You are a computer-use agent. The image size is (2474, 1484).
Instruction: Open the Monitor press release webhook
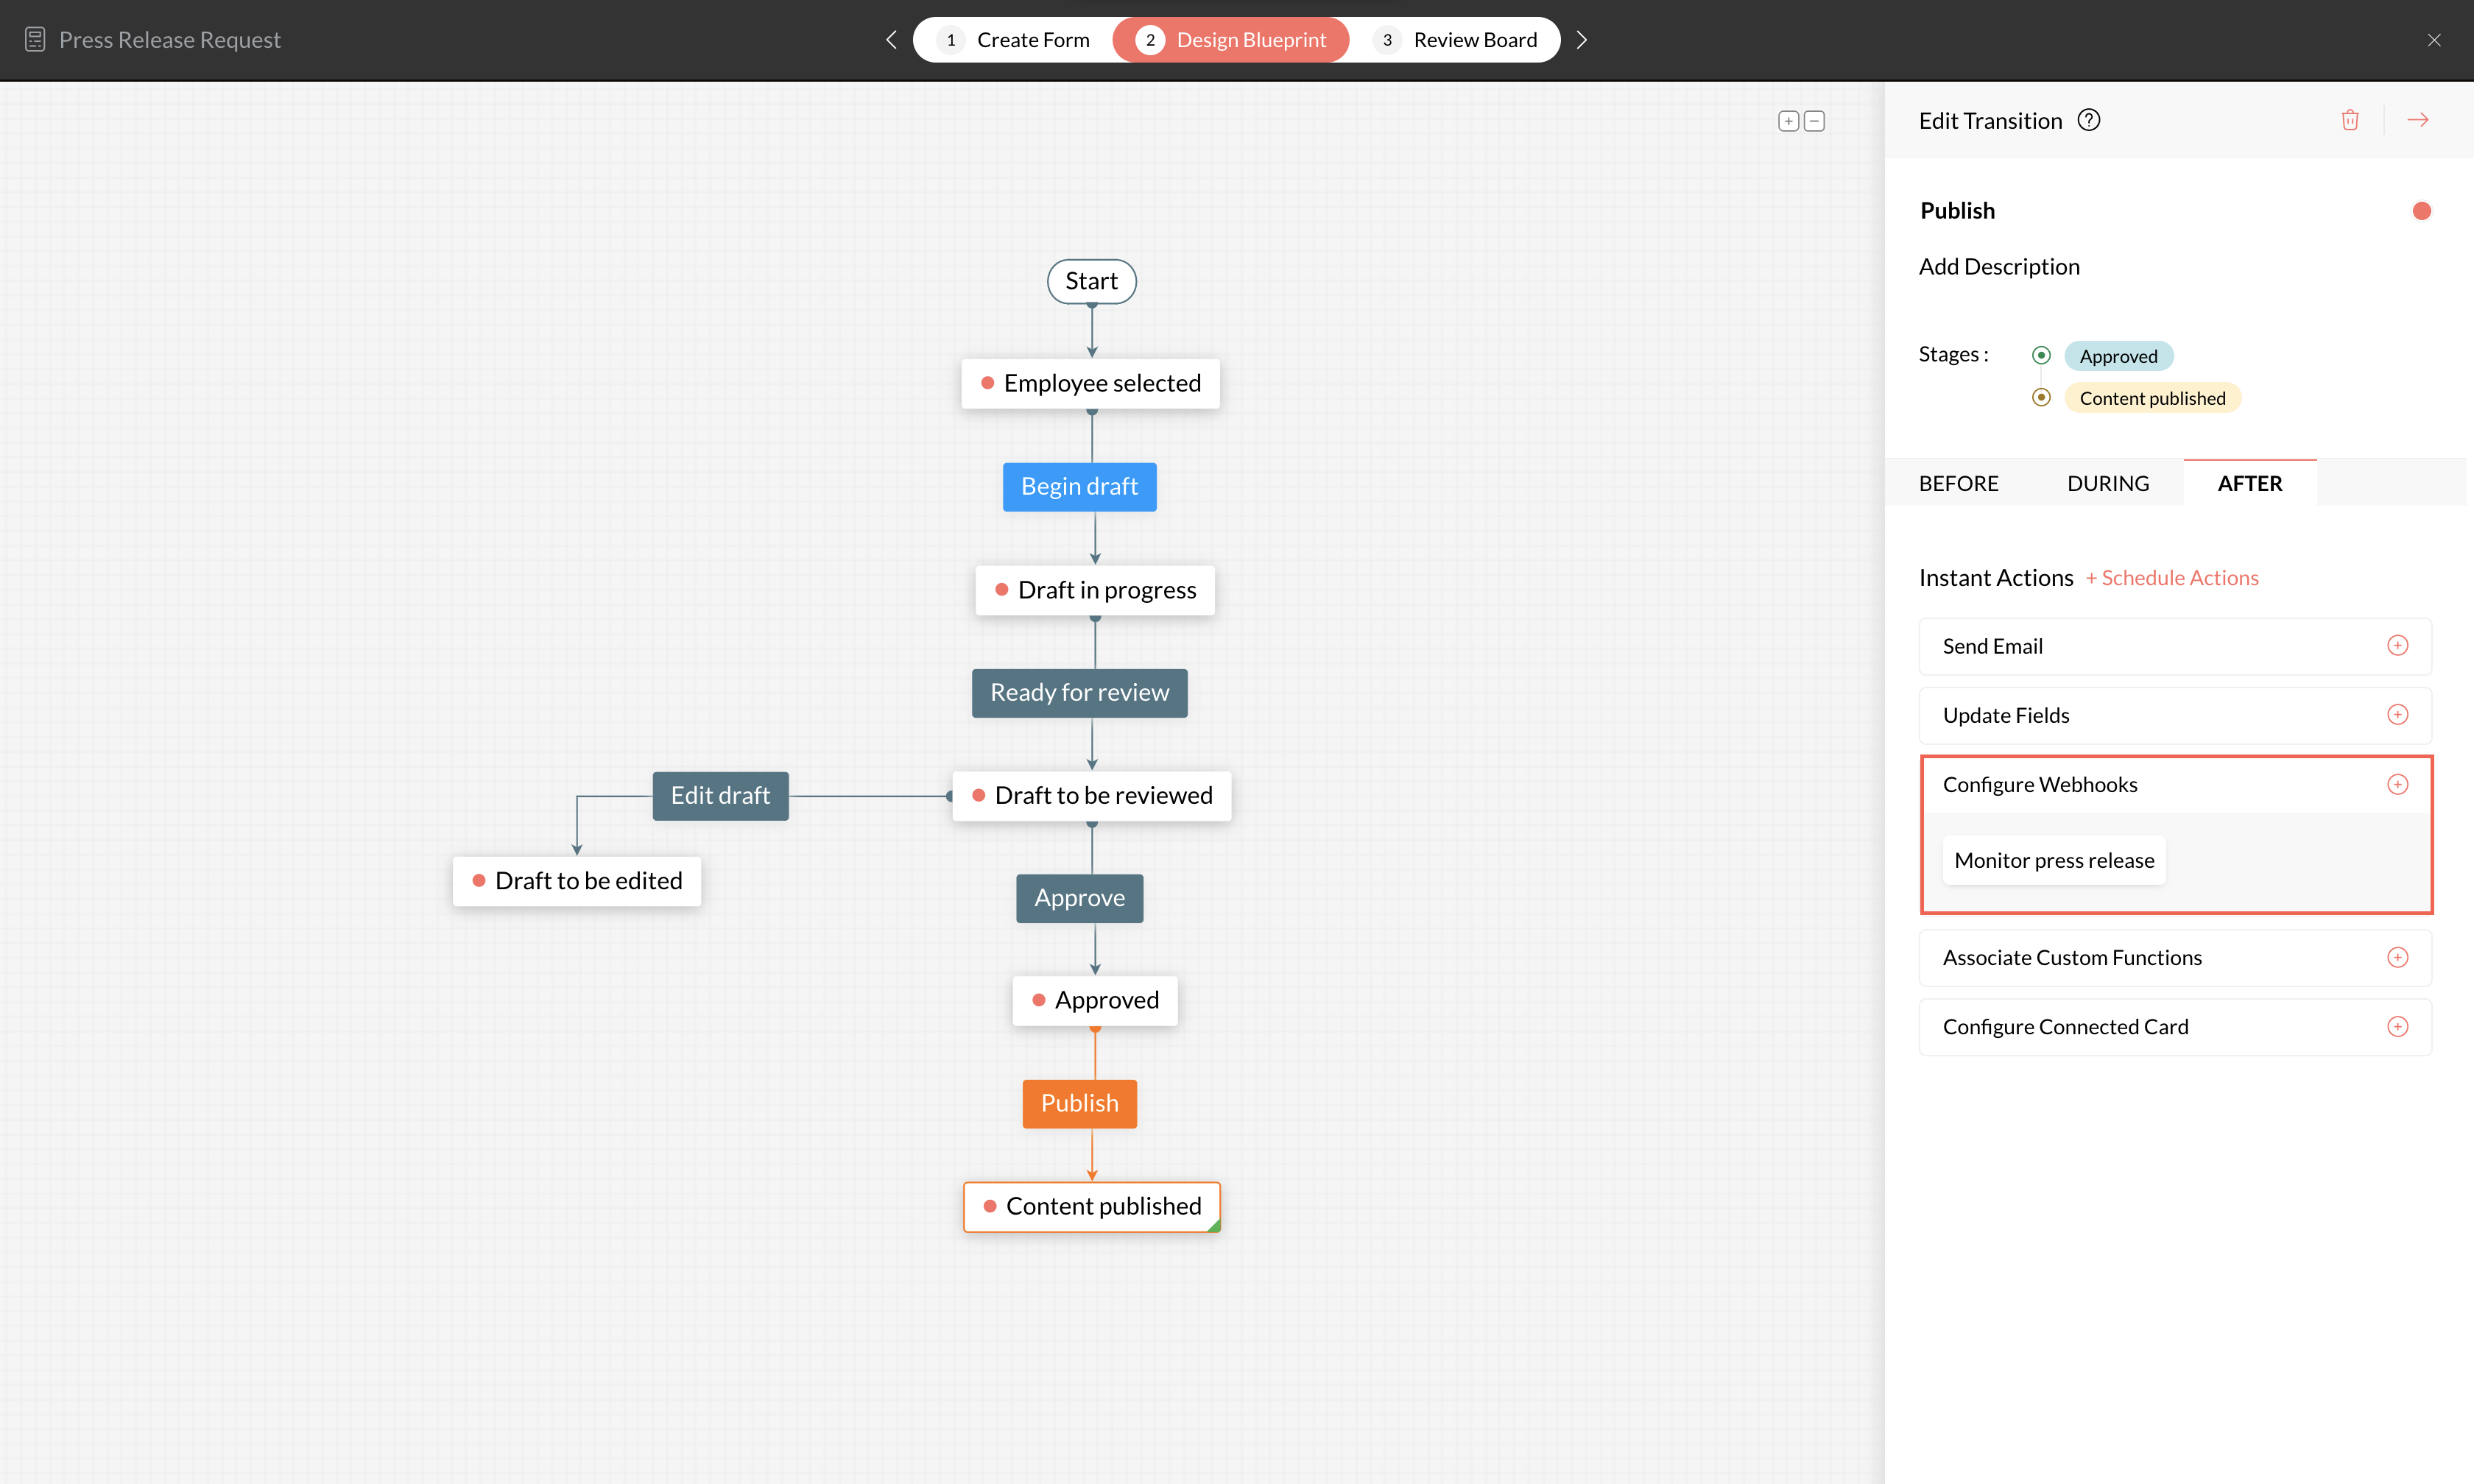point(2053,861)
